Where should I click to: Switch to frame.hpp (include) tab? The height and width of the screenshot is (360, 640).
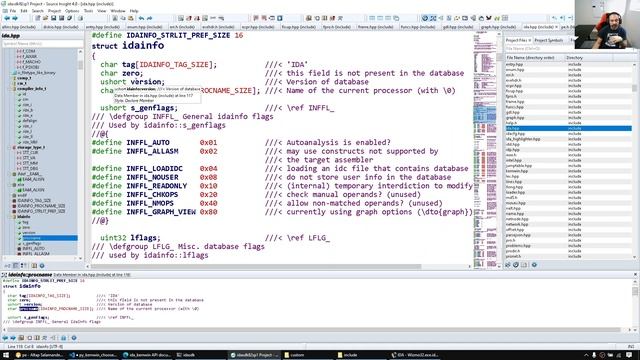[376, 27]
